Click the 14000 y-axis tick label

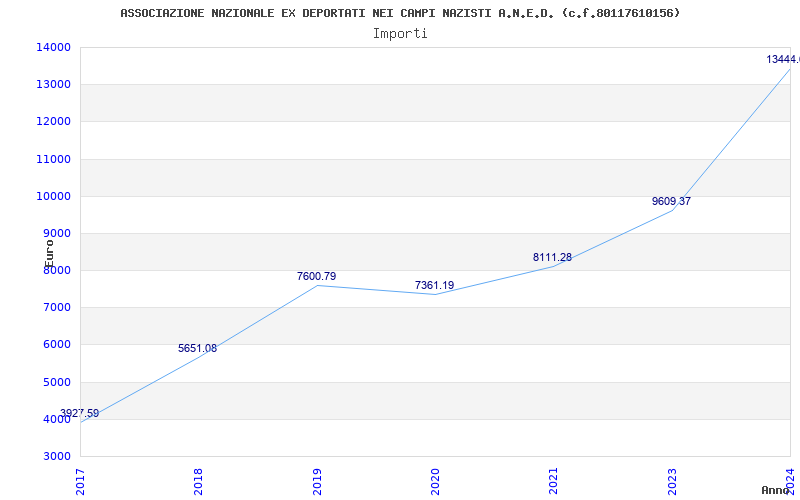pyautogui.click(x=54, y=47)
